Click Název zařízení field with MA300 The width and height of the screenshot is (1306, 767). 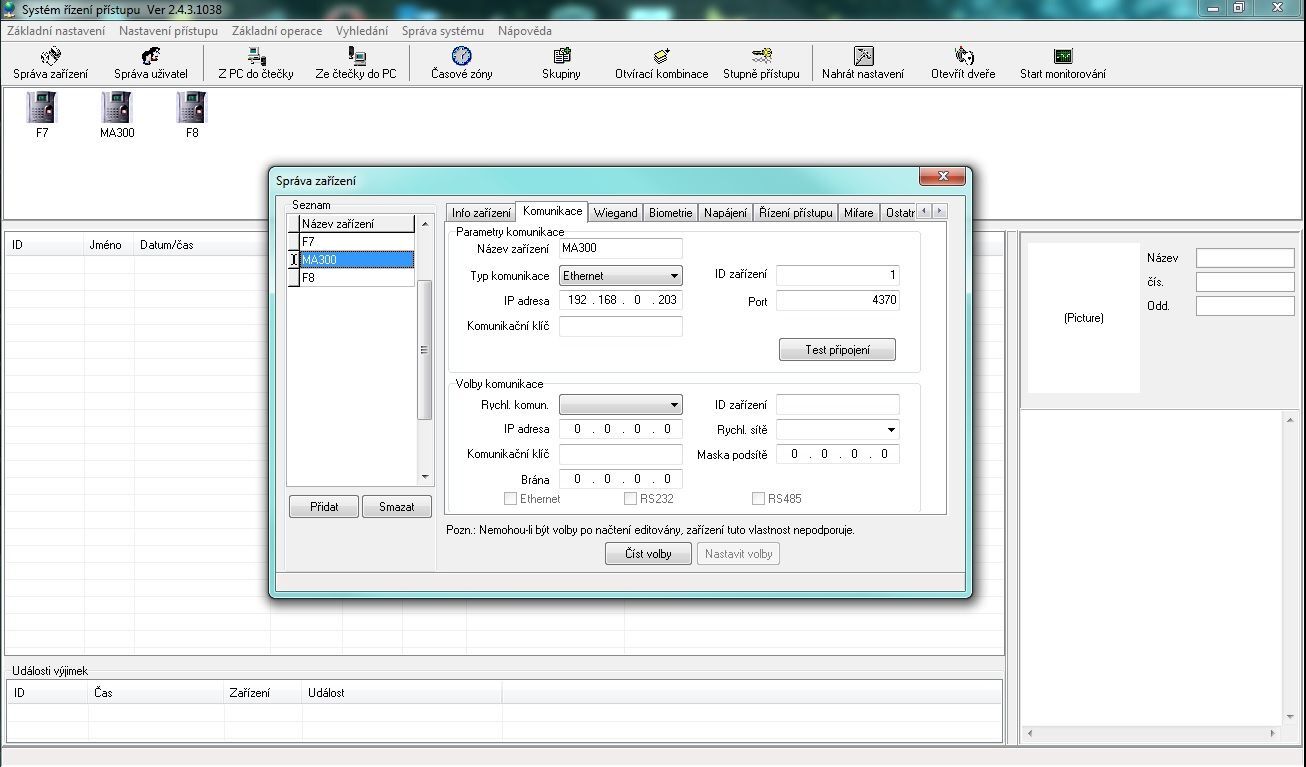[621, 248]
